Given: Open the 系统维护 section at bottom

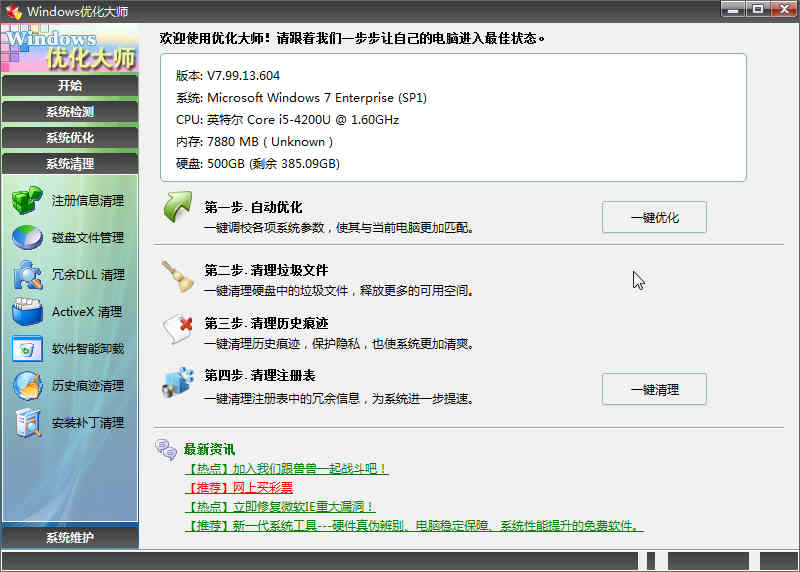Looking at the screenshot, I should click(70, 538).
